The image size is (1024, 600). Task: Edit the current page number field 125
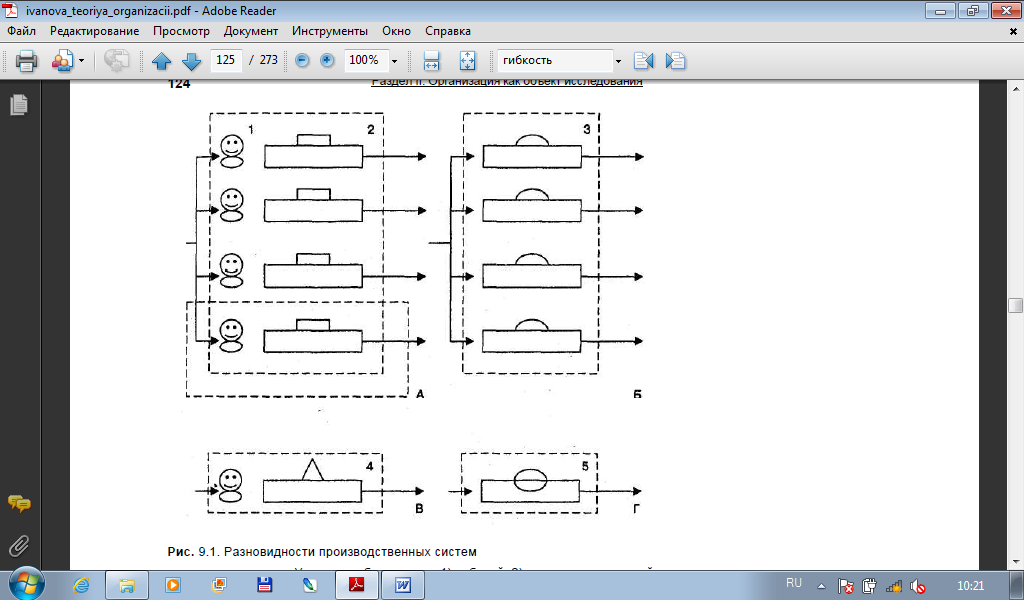point(226,60)
